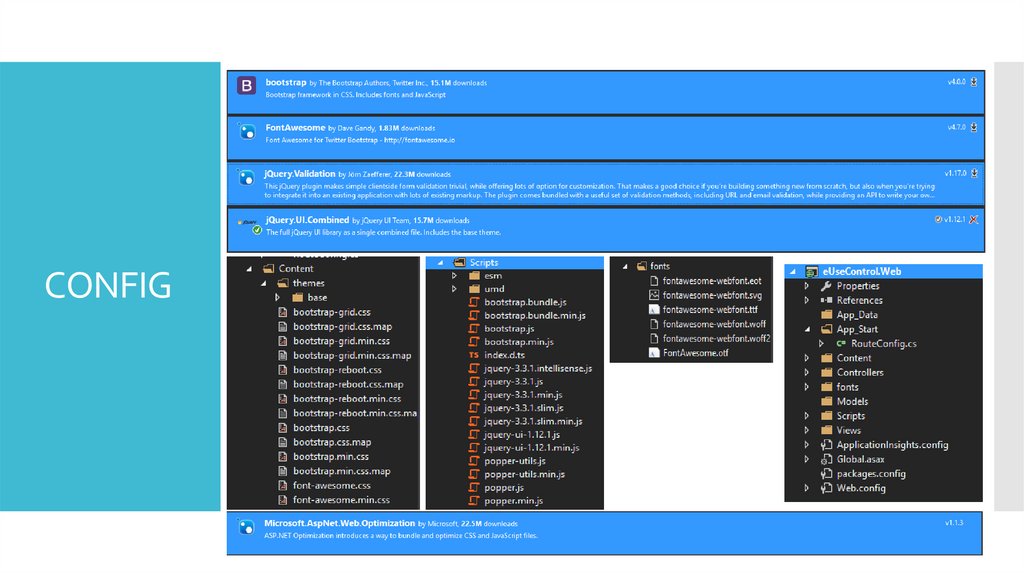Screen dimensions: 1024x574
Task: Select fontawesome-webfont.ttf file
Action: tap(710, 310)
